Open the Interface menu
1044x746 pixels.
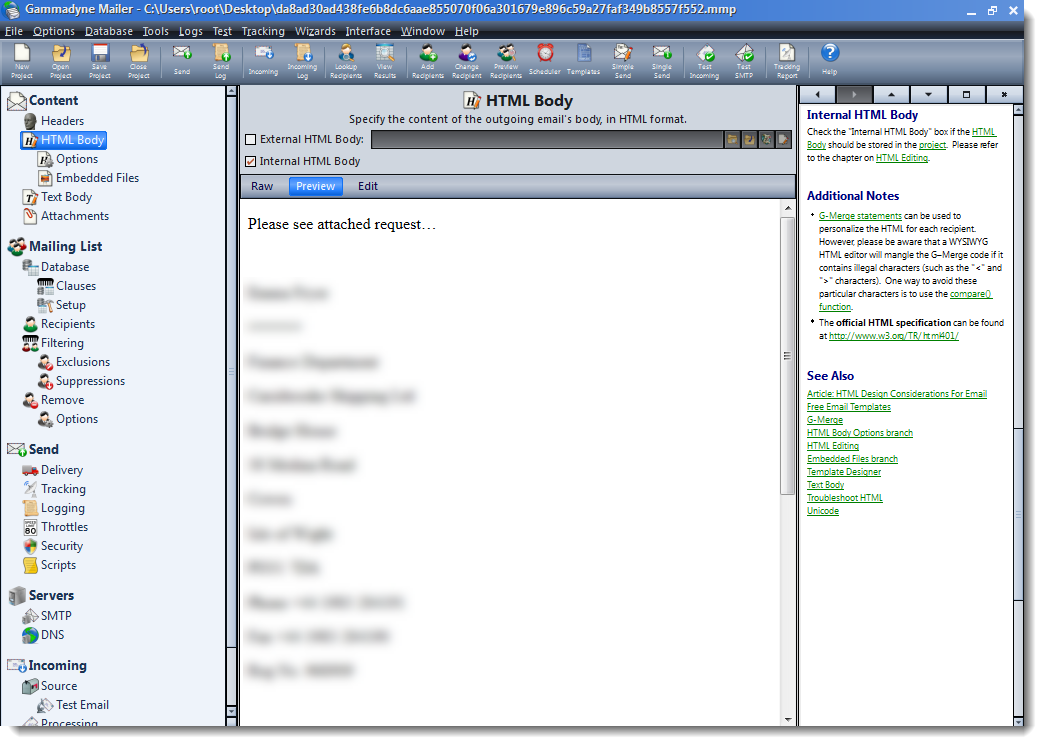(x=368, y=31)
